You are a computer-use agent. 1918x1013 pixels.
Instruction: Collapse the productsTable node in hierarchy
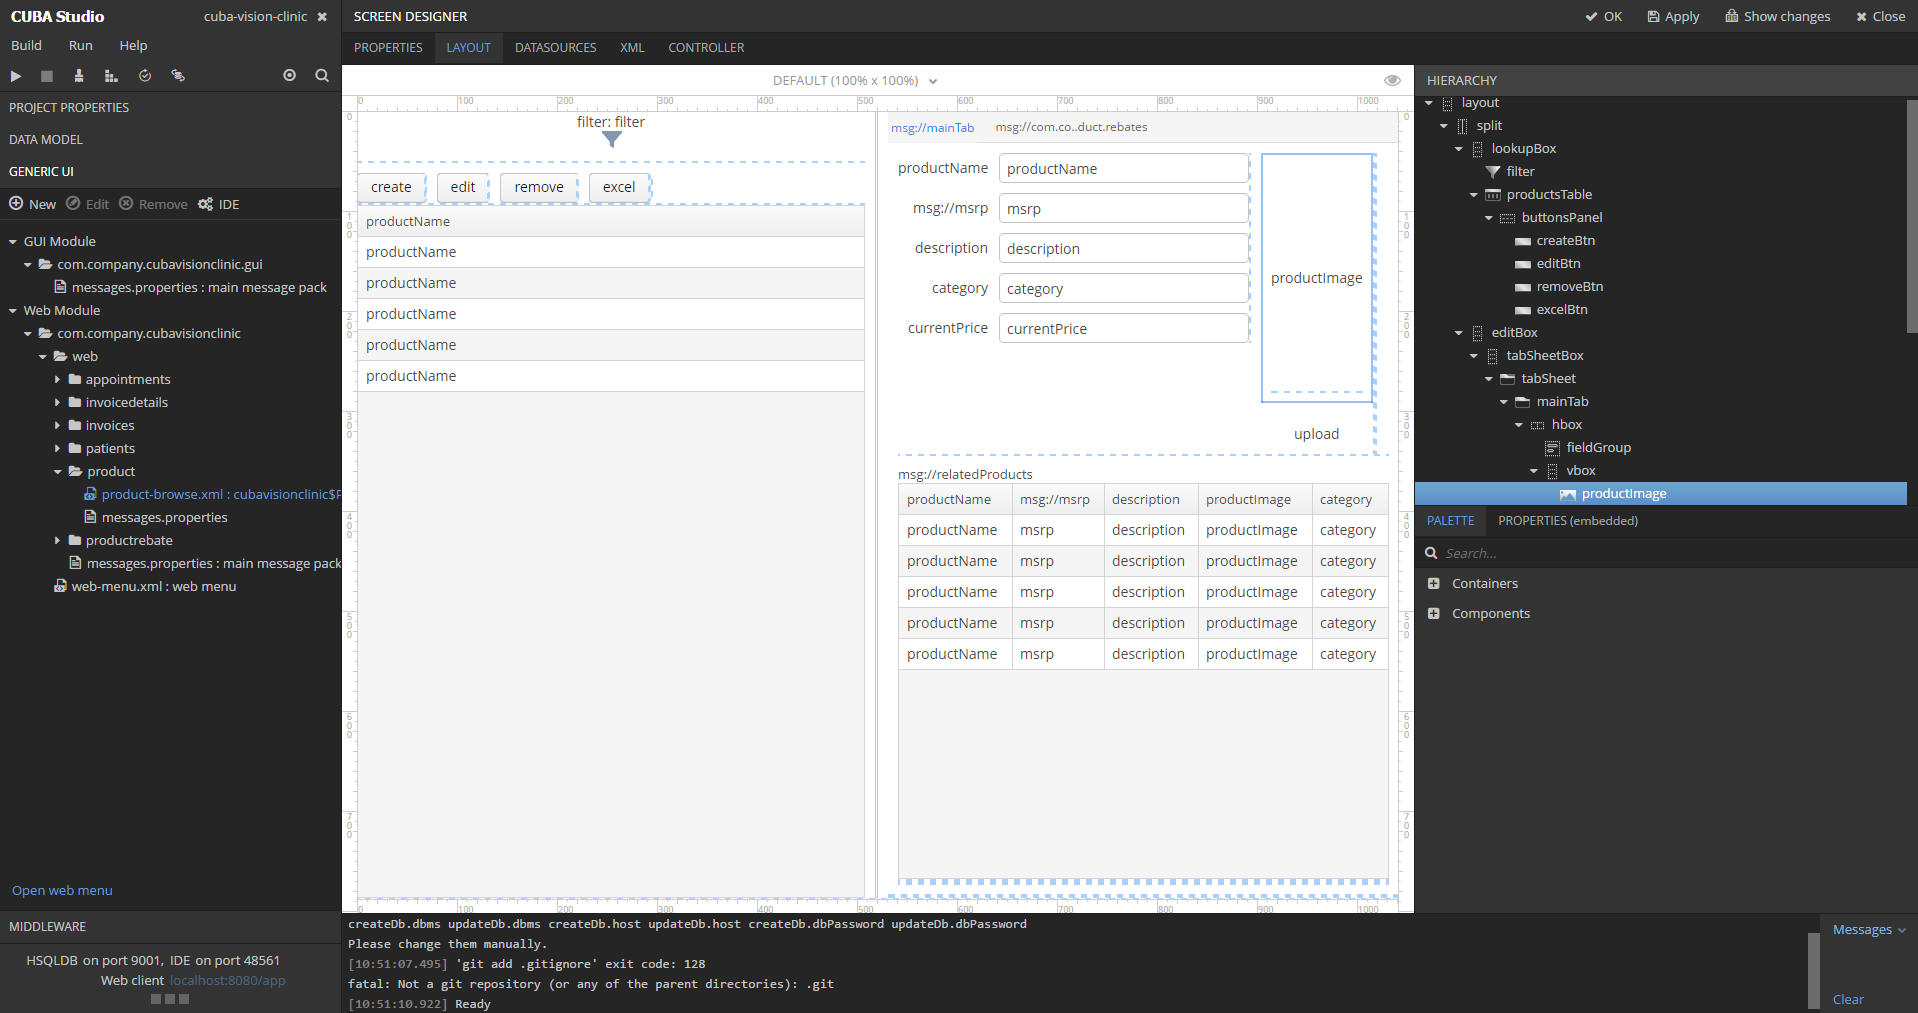point(1474,195)
